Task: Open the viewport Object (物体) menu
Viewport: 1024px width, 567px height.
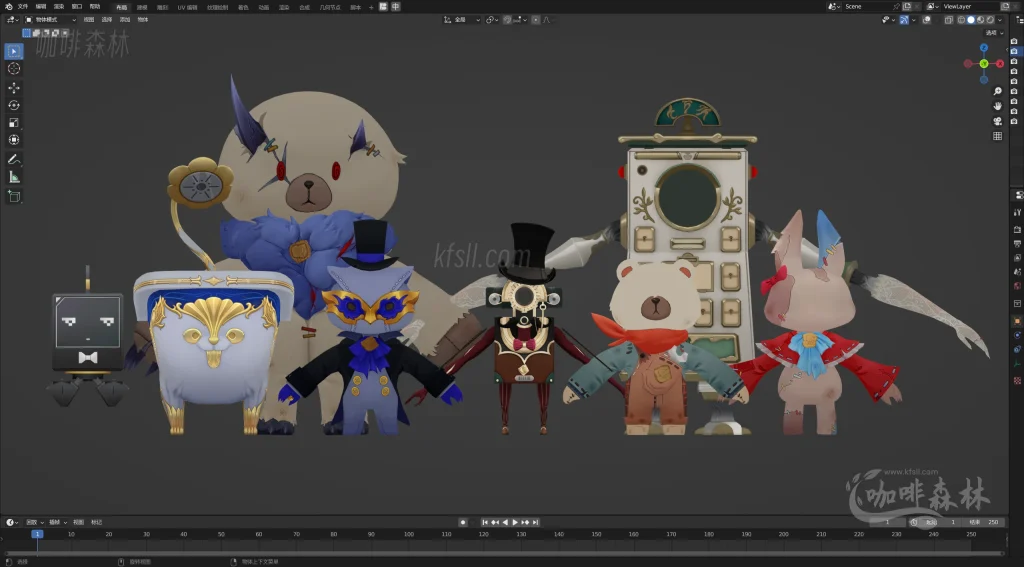Action: (x=143, y=20)
